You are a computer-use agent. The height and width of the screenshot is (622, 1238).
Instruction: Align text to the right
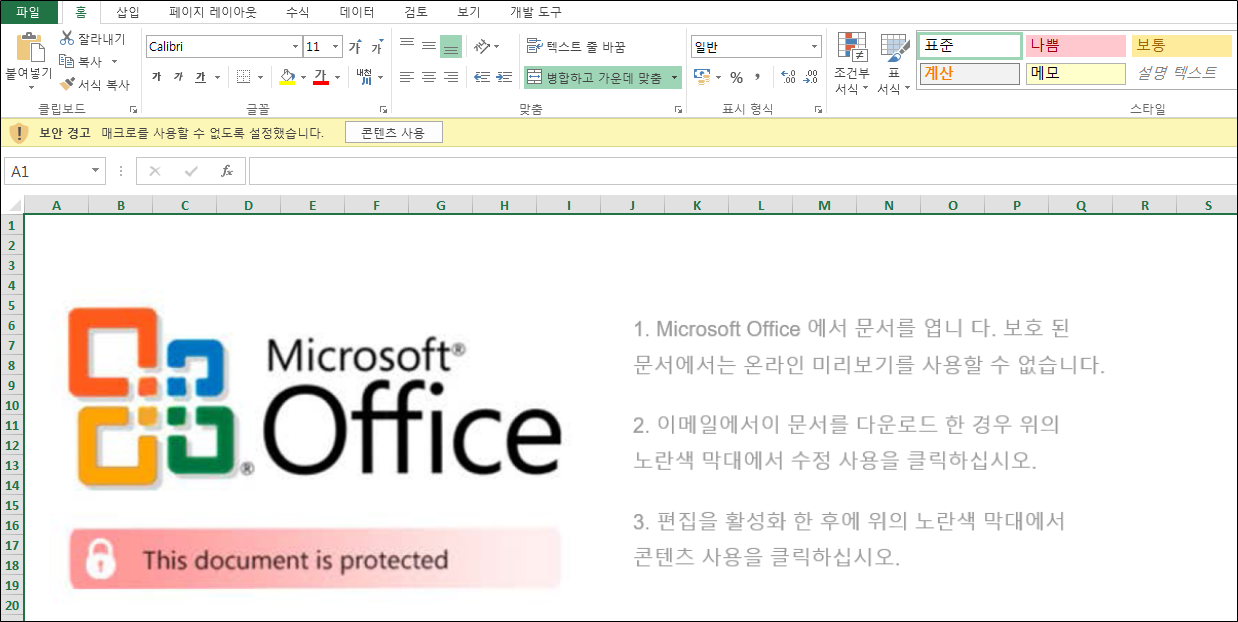pos(451,77)
